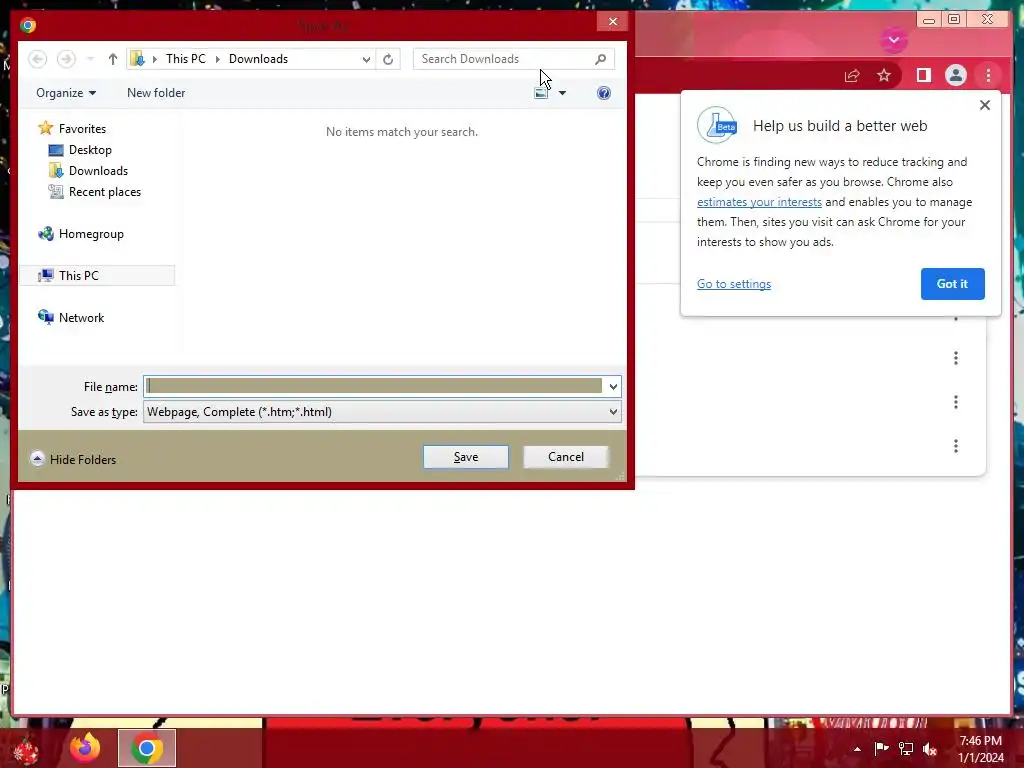This screenshot has height=768, width=1024.
Task: Click the Chrome taskbar icon
Action: click(147, 748)
